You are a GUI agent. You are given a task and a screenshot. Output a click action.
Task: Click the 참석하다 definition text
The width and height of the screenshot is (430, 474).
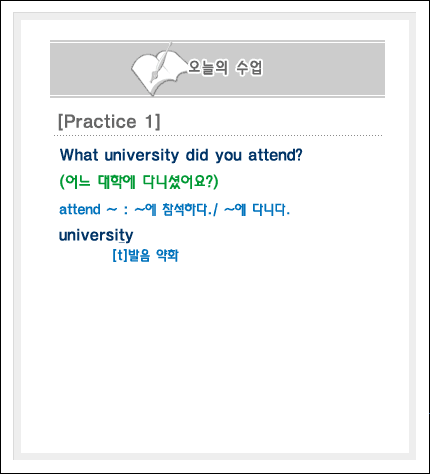pos(185,210)
